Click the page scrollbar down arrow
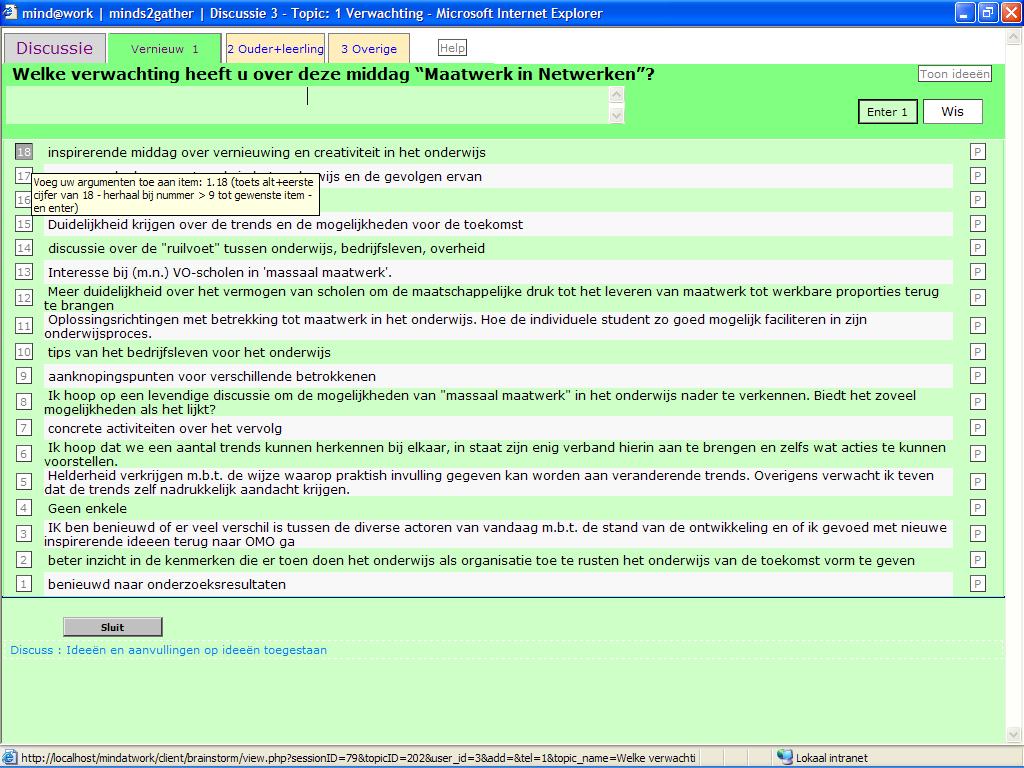Image resolution: width=1024 pixels, height=768 pixels. [1014, 735]
